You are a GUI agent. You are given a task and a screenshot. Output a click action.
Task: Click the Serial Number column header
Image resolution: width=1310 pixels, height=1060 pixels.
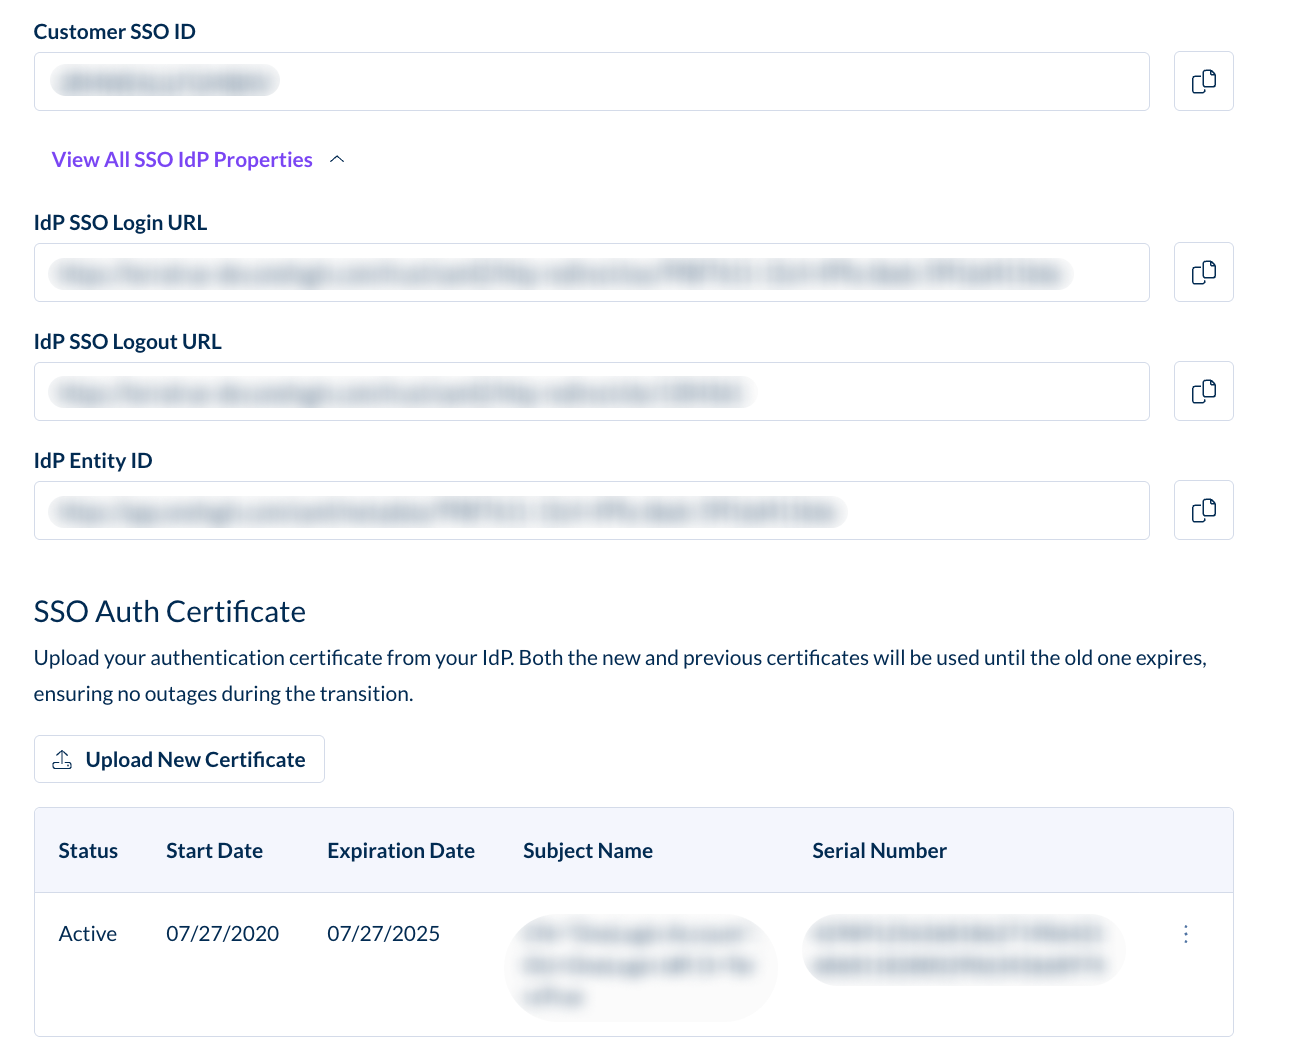pos(879,851)
